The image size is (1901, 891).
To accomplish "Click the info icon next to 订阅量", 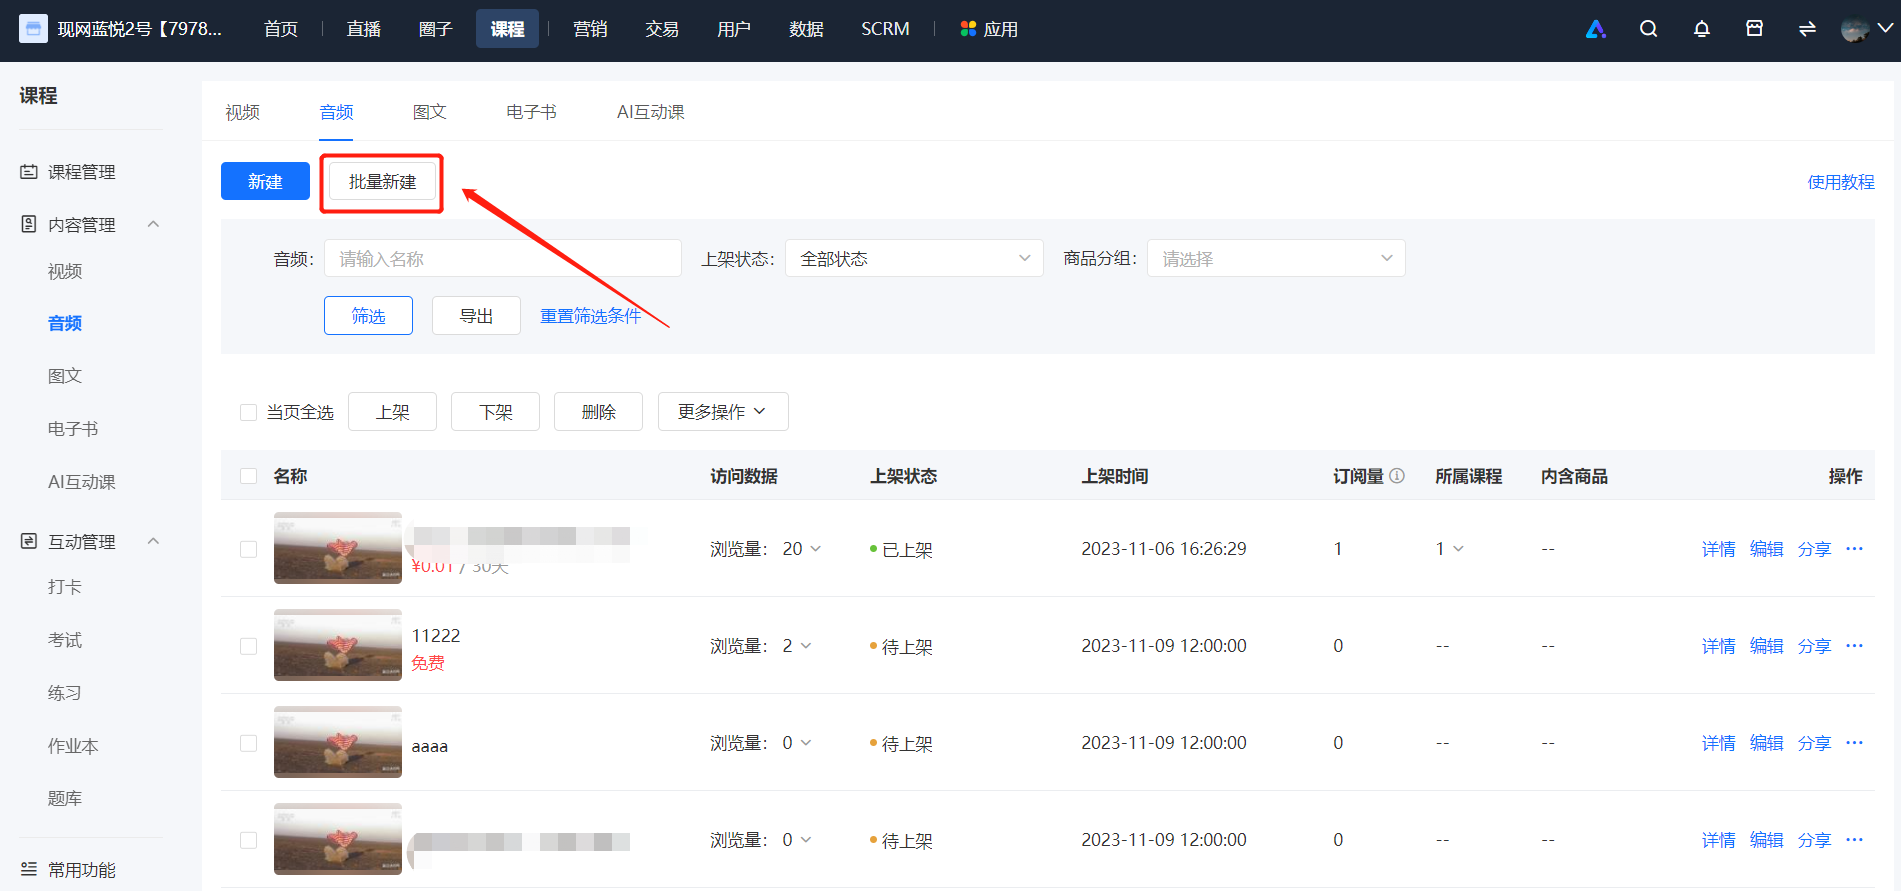I will point(1397,476).
